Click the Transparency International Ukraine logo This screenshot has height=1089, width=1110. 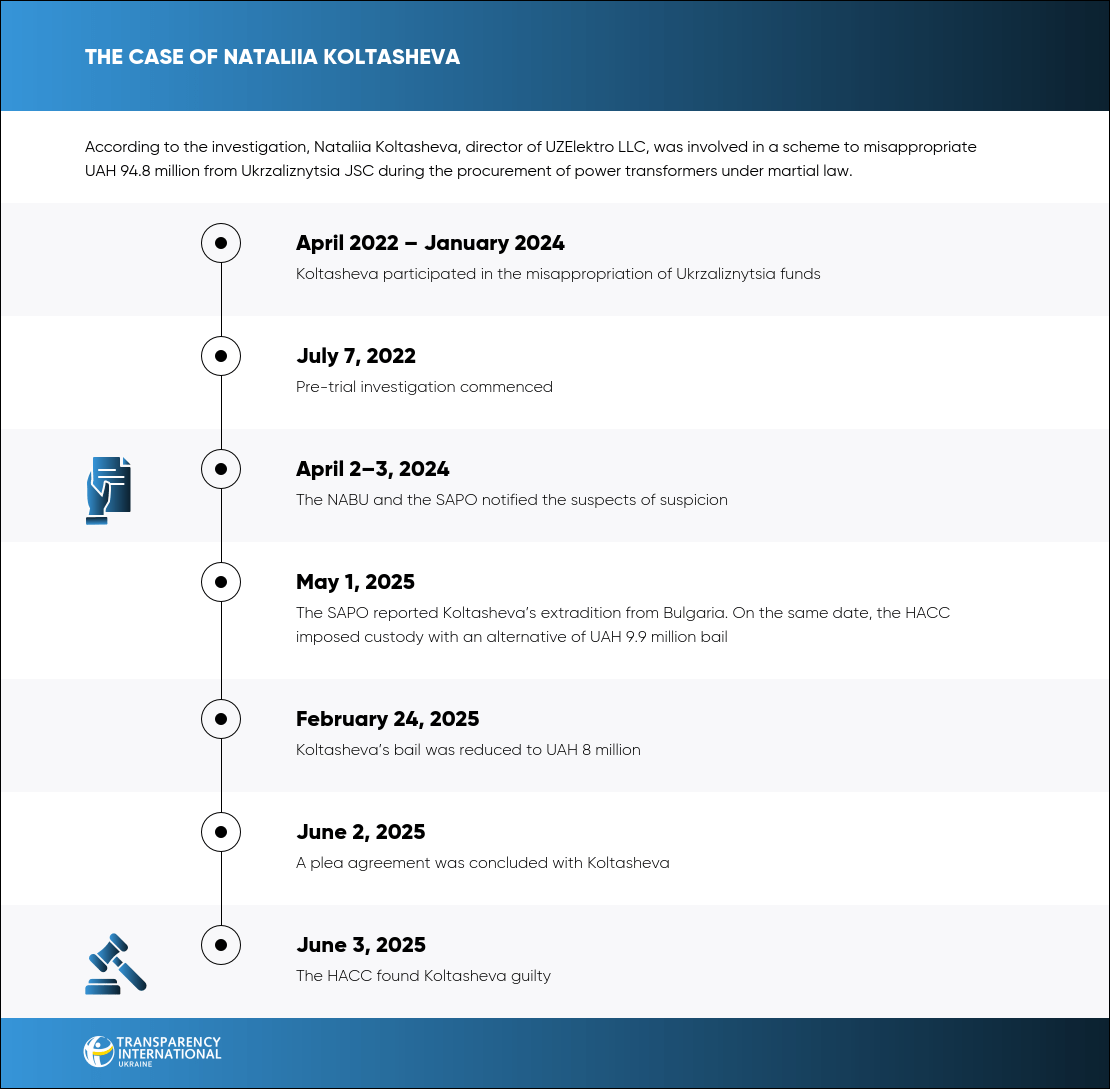click(153, 1052)
